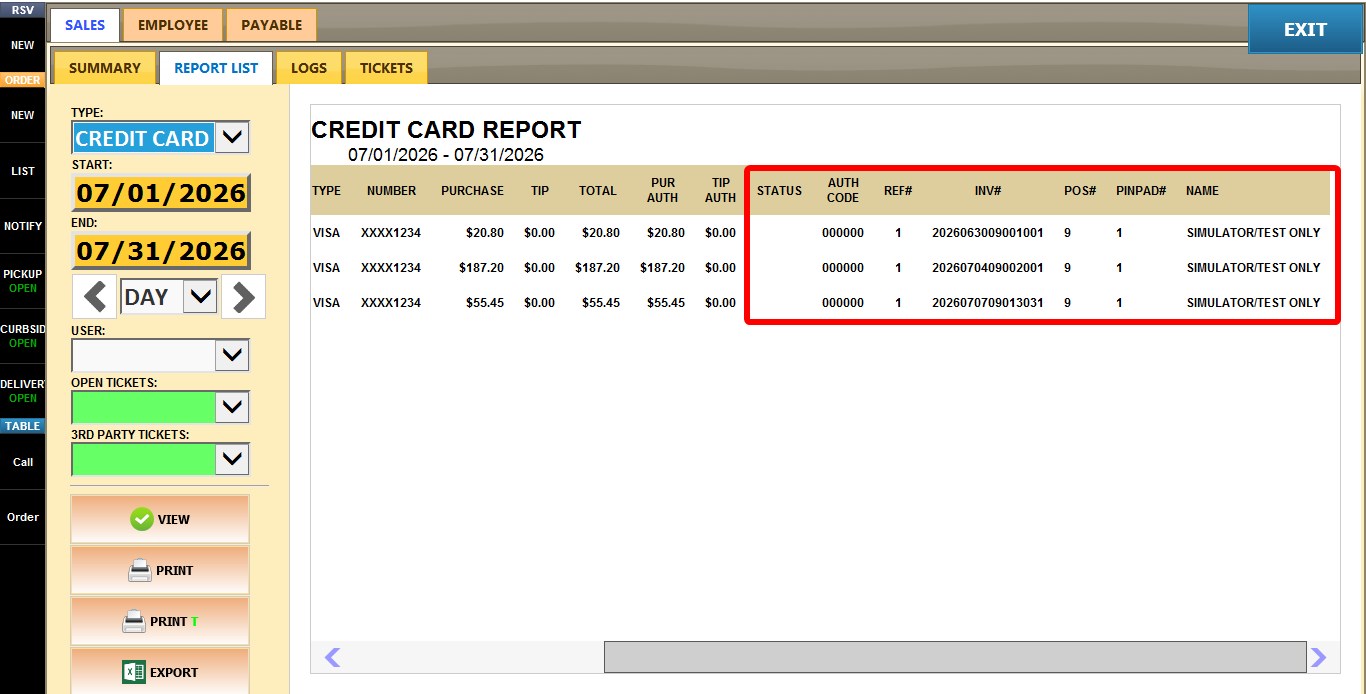The height and width of the screenshot is (694, 1366).
Task: Click the CREDIT CARD REPORT title
Action: click(x=446, y=130)
